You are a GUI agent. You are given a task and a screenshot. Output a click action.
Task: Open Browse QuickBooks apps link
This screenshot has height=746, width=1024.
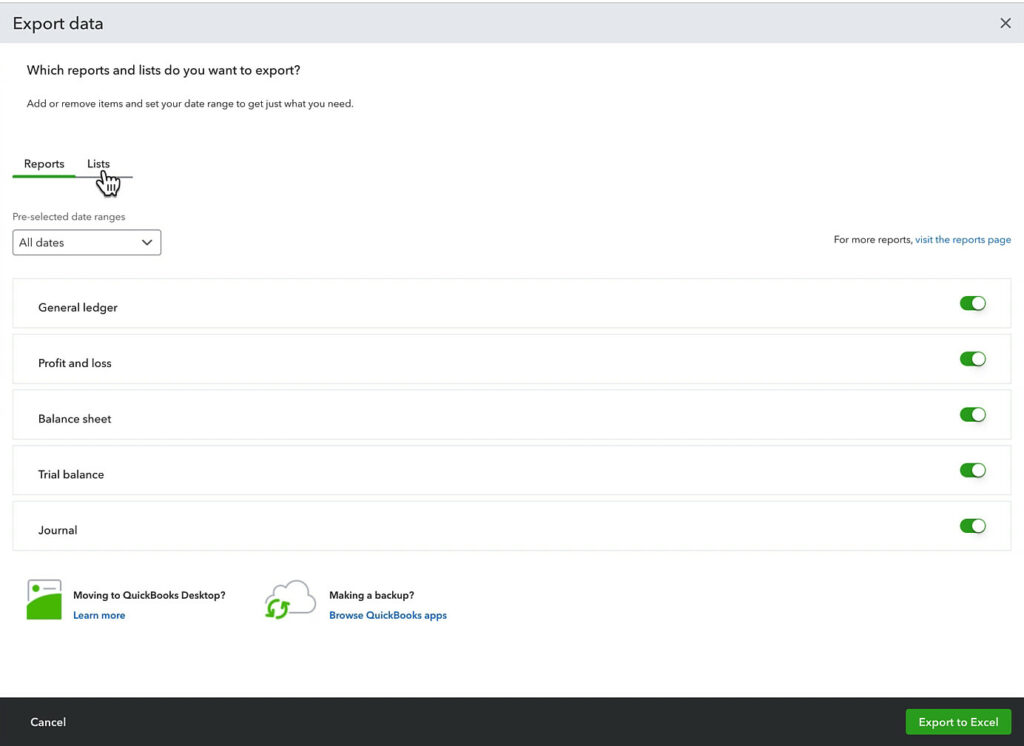pyautogui.click(x=388, y=615)
